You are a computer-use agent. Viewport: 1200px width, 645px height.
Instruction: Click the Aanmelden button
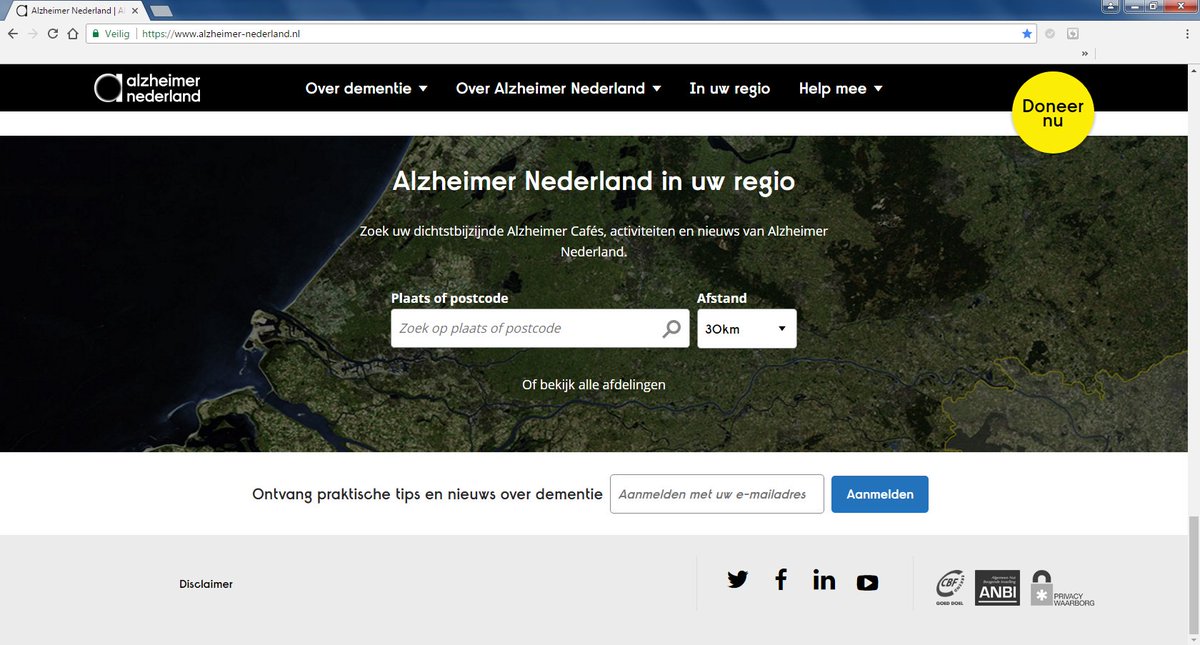click(880, 494)
